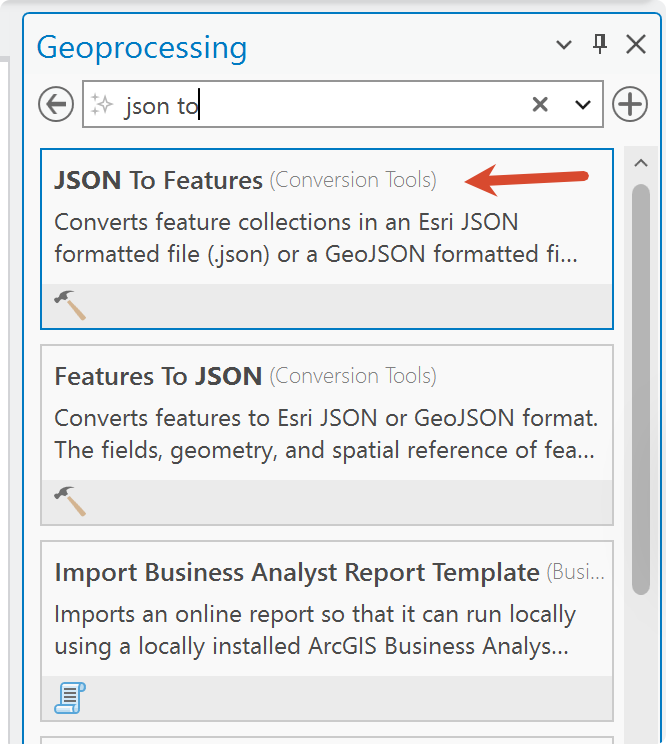Viewport: 666px width, 744px height.
Task: Open the JSON To Features tool
Action: [x=327, y=239]
